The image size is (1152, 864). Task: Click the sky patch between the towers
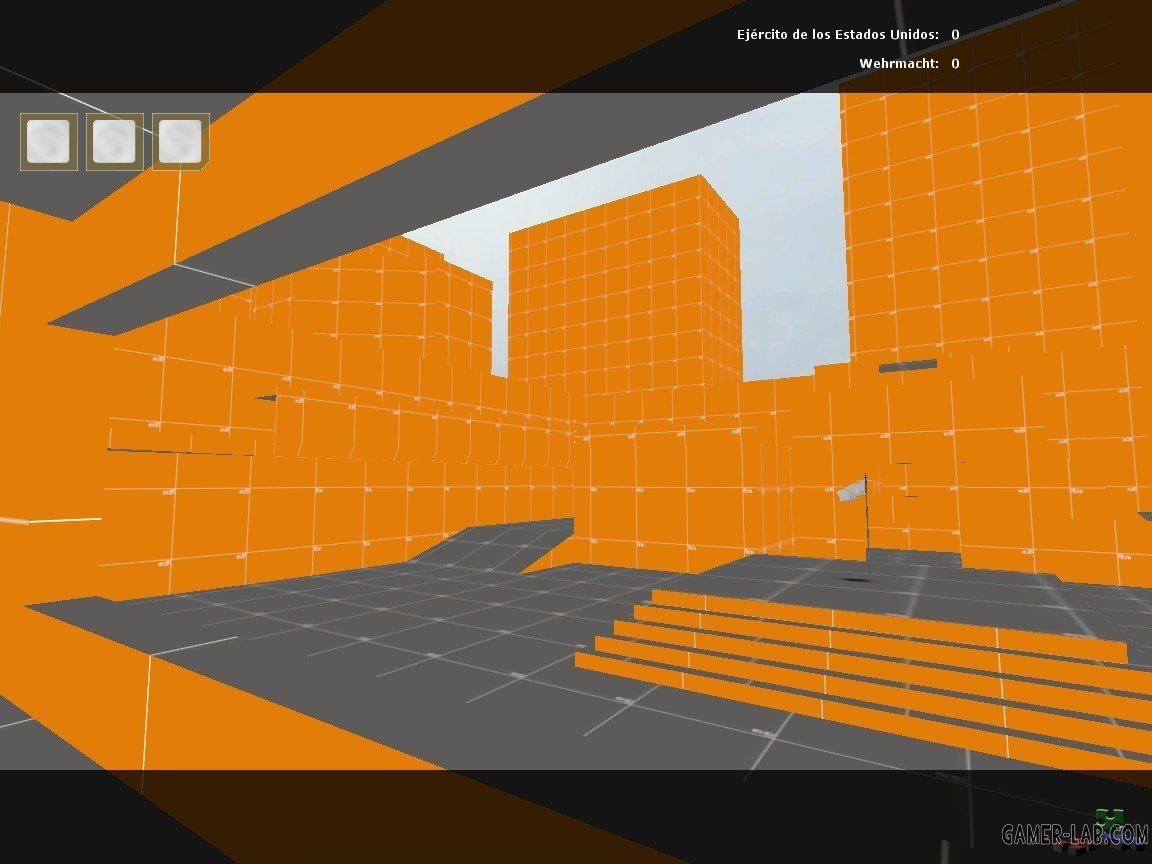tap(790, 250)
